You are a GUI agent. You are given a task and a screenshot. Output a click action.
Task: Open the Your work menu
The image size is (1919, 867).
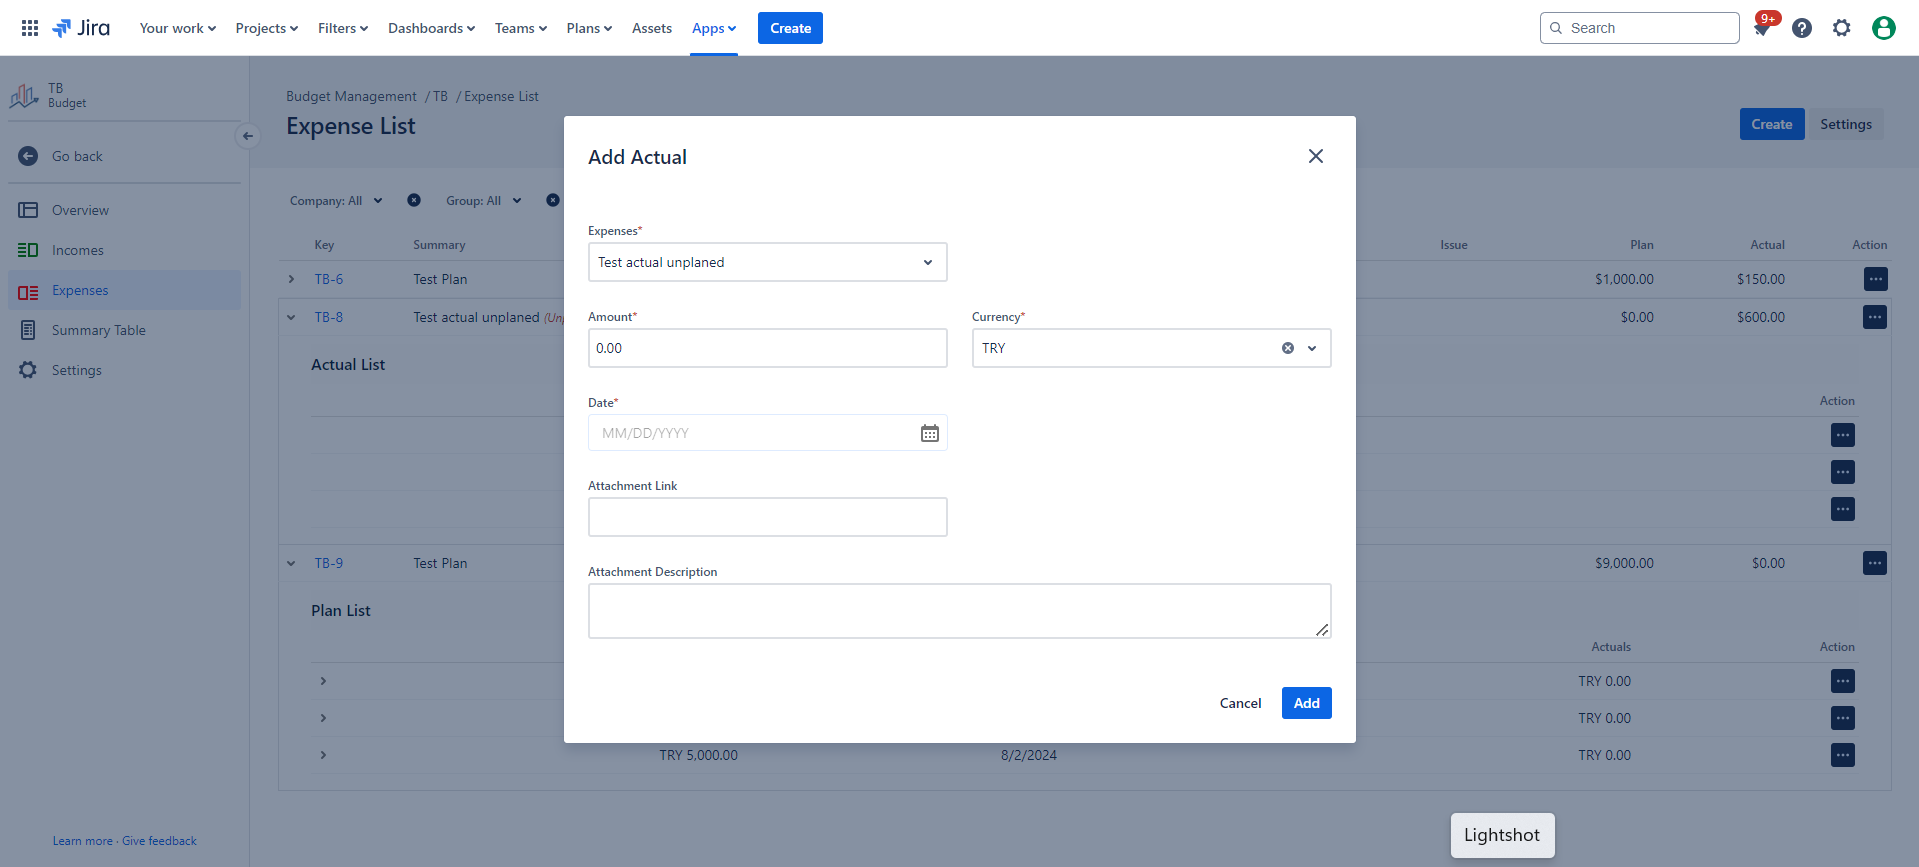coord(178,28)
